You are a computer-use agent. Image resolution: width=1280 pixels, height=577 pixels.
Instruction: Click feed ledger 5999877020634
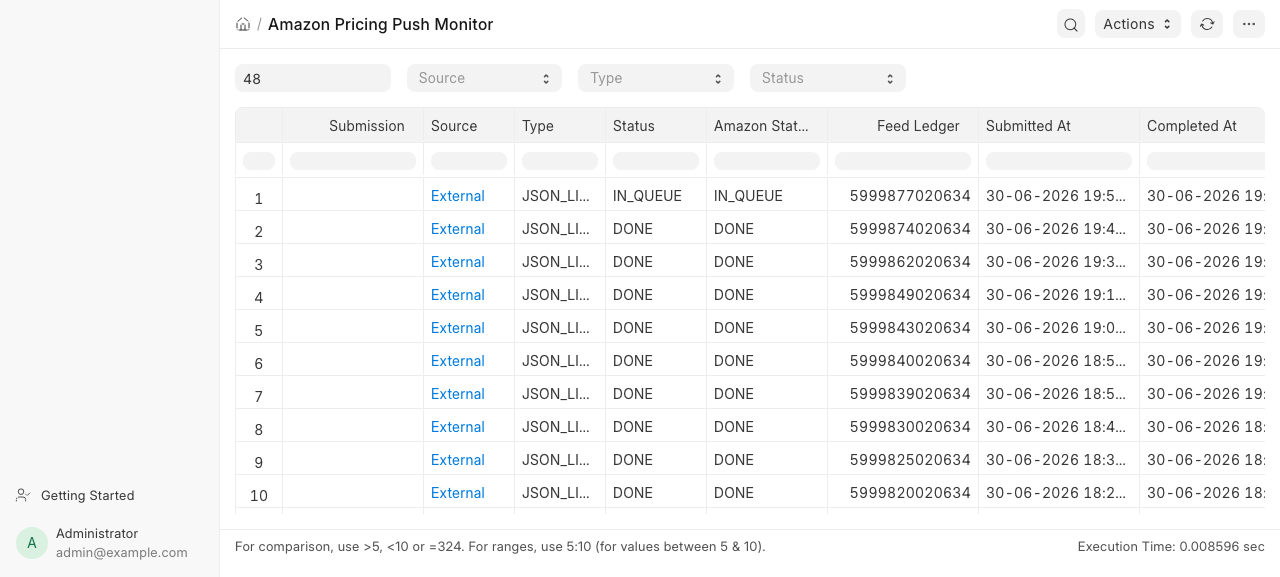910,196
